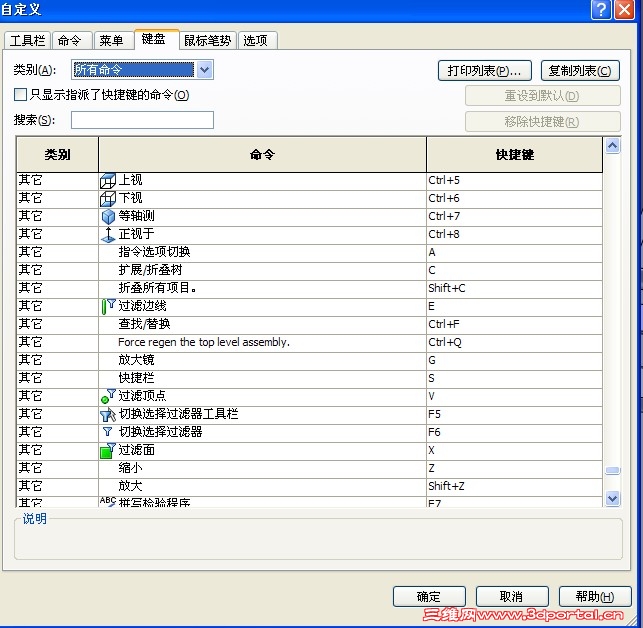This screenshot has width=643, height=628.
Task: Click the 切换选择过滤器 funnel icon
Action: 107,432
